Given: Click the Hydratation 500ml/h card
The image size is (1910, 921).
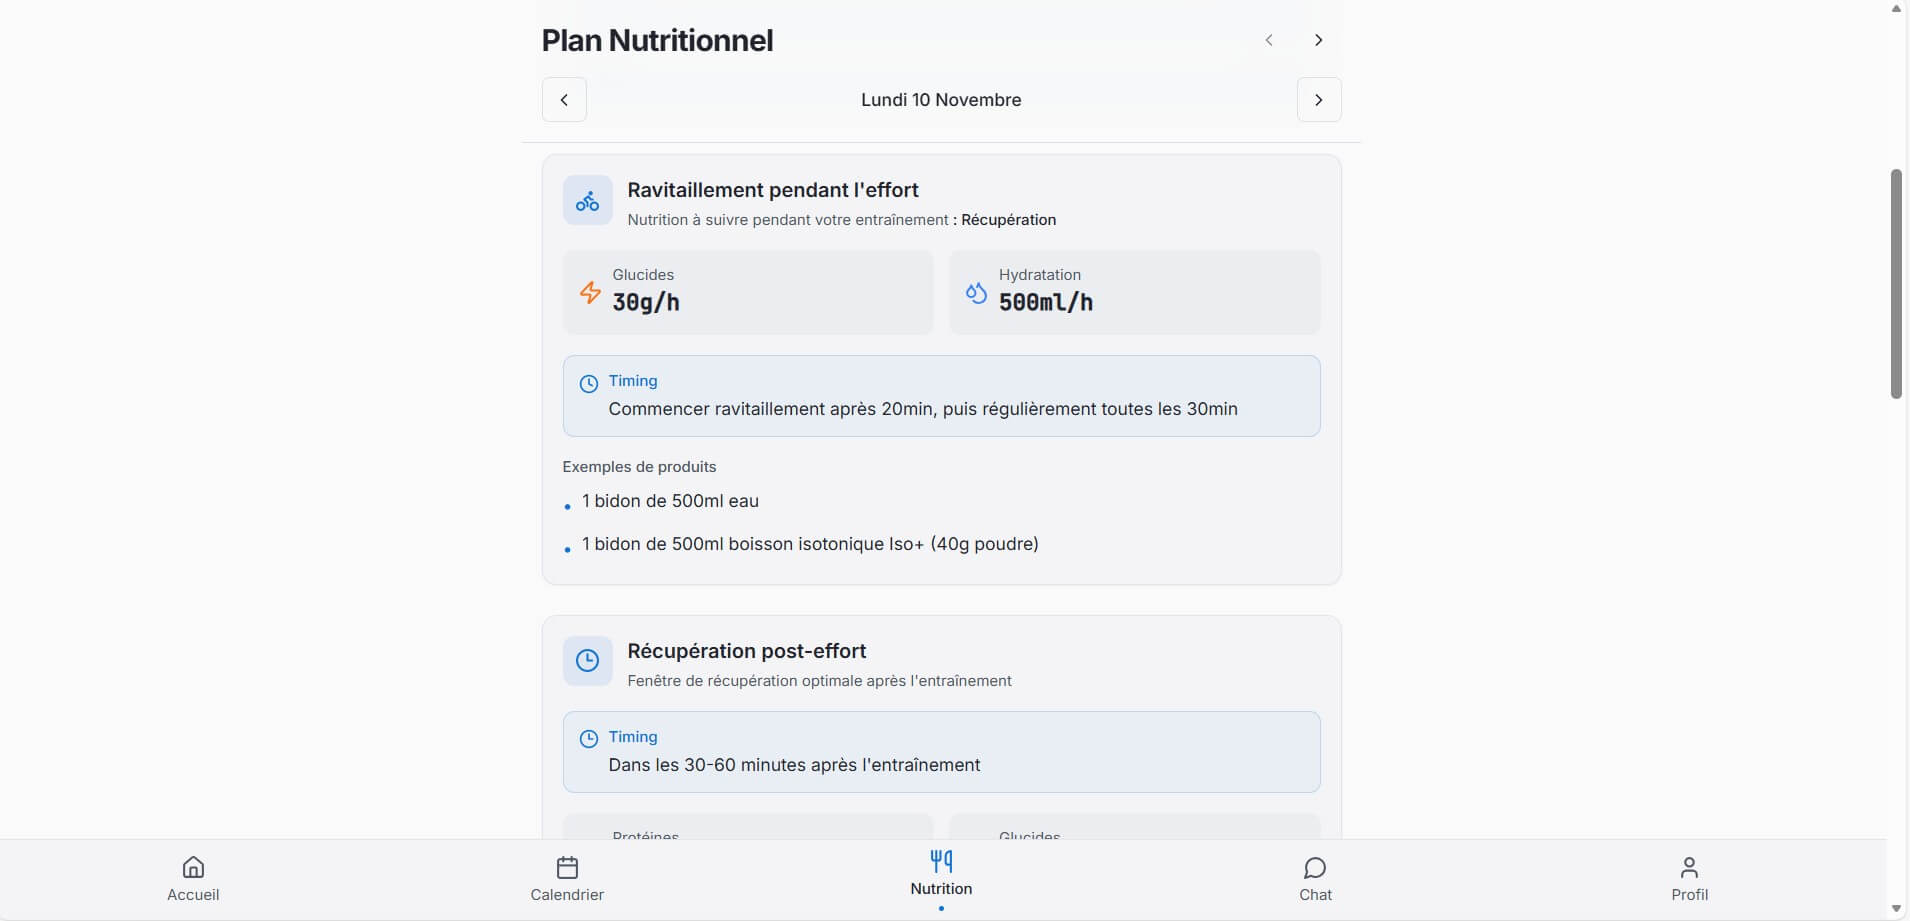Looking at the screenshot, I should (1134, 292).
